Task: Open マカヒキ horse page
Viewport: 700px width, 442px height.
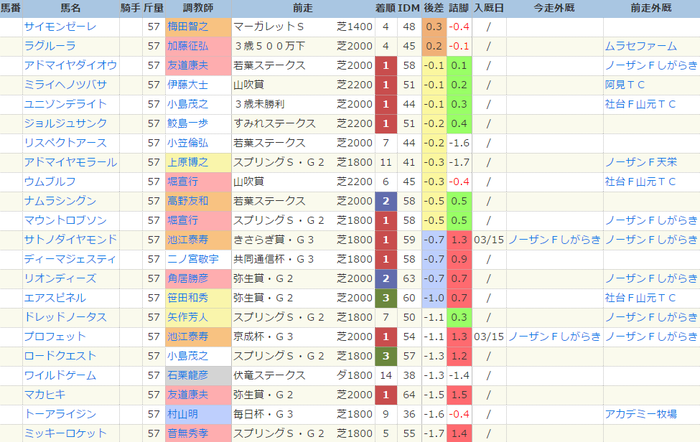Action: pos(45,395)
